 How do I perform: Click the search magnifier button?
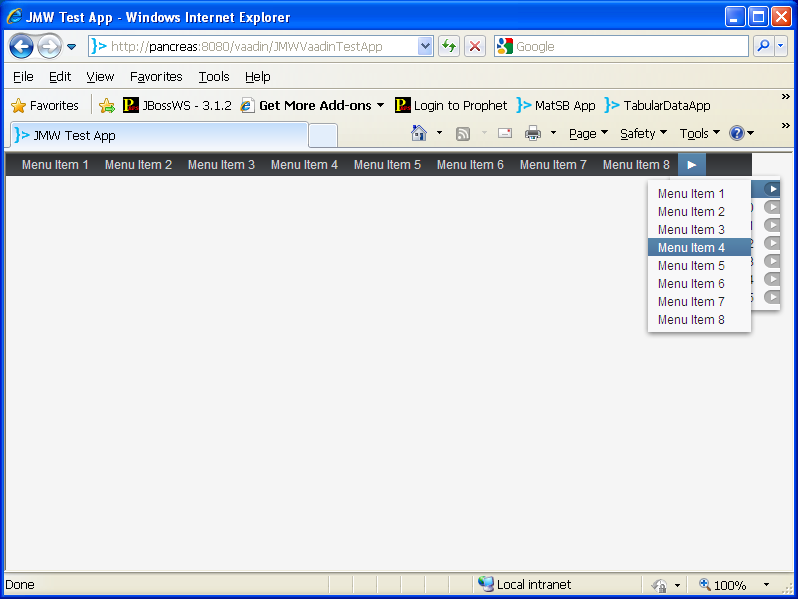[x=763, y=46]
